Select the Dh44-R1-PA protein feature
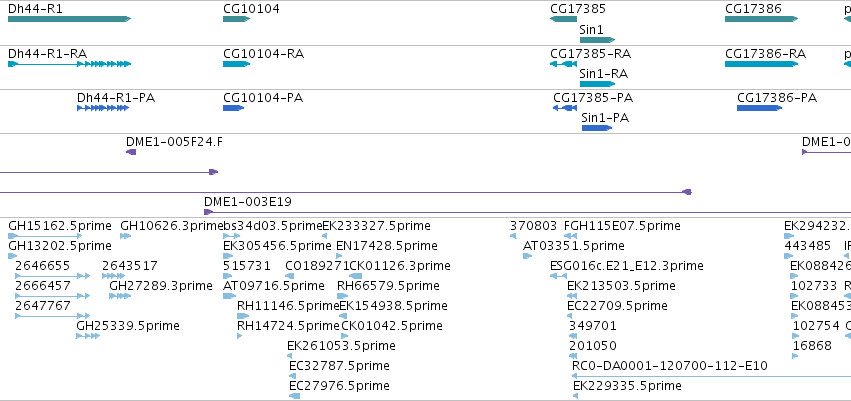 click(x=103, y=108)
